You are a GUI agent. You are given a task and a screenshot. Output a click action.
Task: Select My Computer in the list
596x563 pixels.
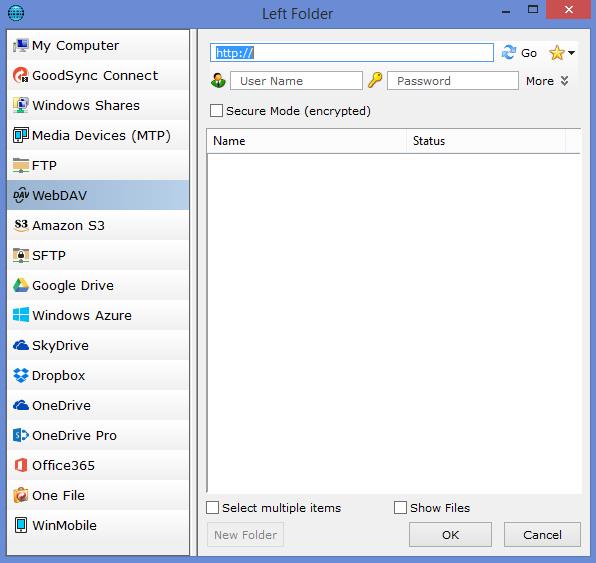tap(98, 46)
